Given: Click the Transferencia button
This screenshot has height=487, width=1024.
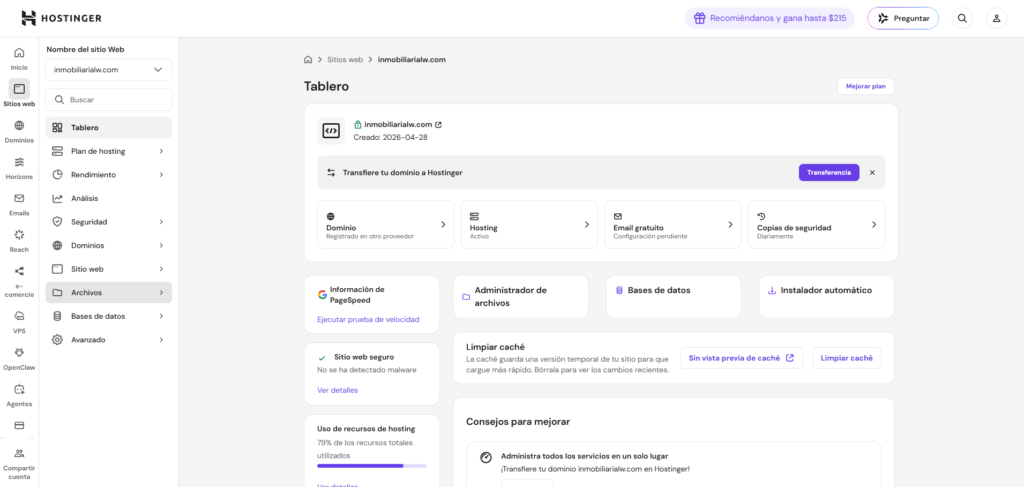Looking at the screenshot, I should point(829,172).
